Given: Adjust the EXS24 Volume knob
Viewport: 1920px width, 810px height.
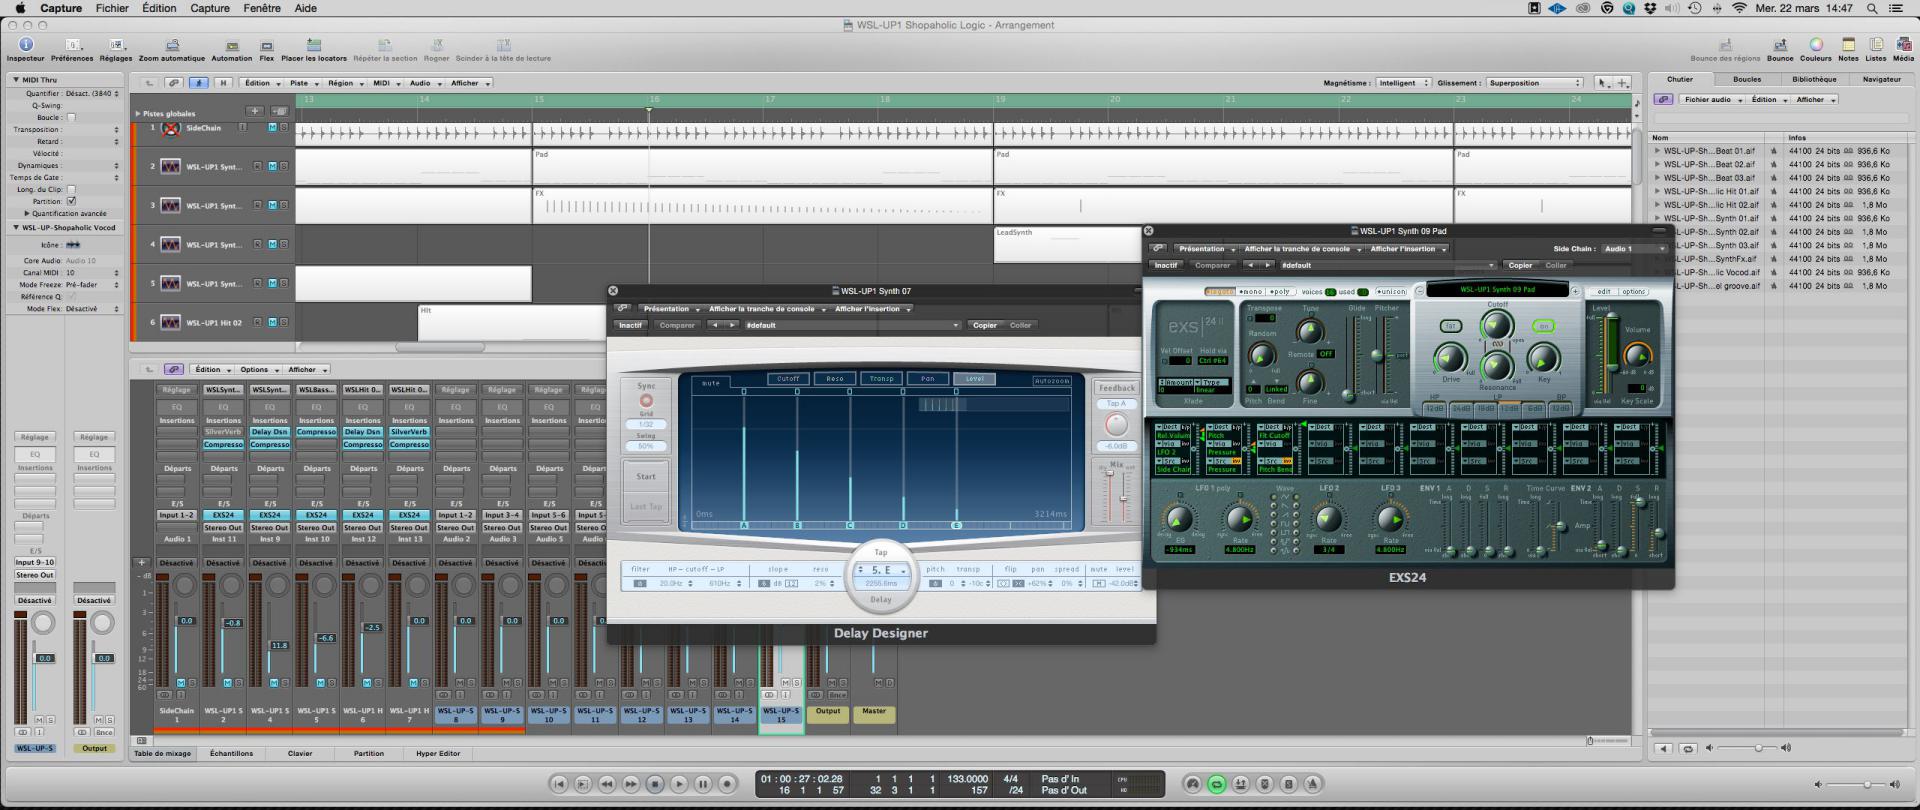Looking at the screenshot, I should [1637, 356].
